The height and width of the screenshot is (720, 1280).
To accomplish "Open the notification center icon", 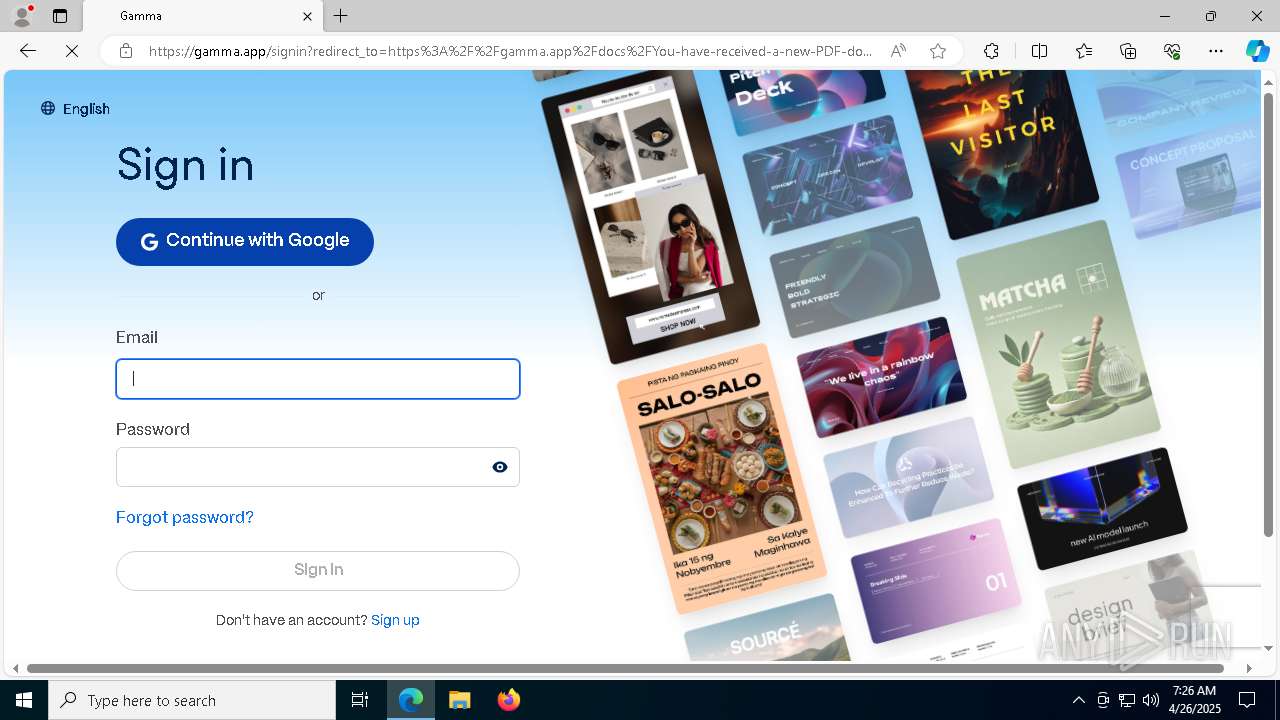I will pos(1247,700).
